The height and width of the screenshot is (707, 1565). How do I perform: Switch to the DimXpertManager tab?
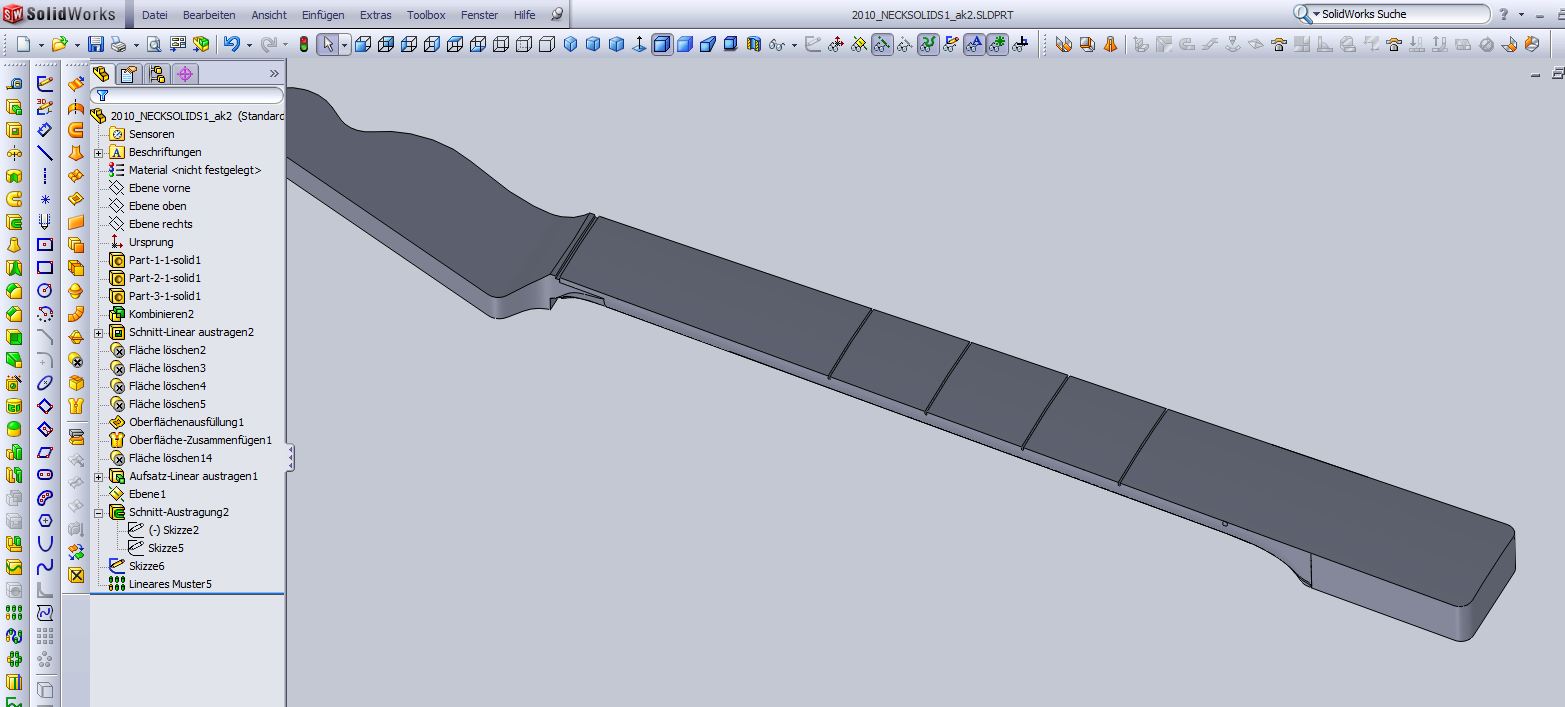click(185, 74)
